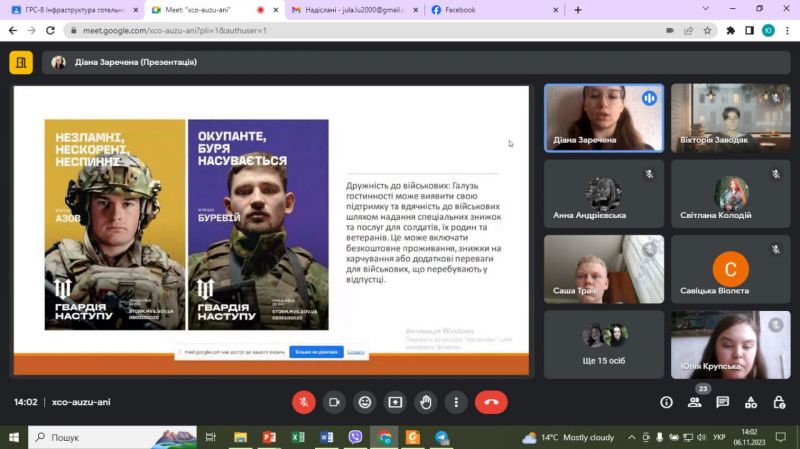The height and width of the screenshot is (449, 800).
Task: Click the Windows search box Пошук
Action: tap(112, 437)
